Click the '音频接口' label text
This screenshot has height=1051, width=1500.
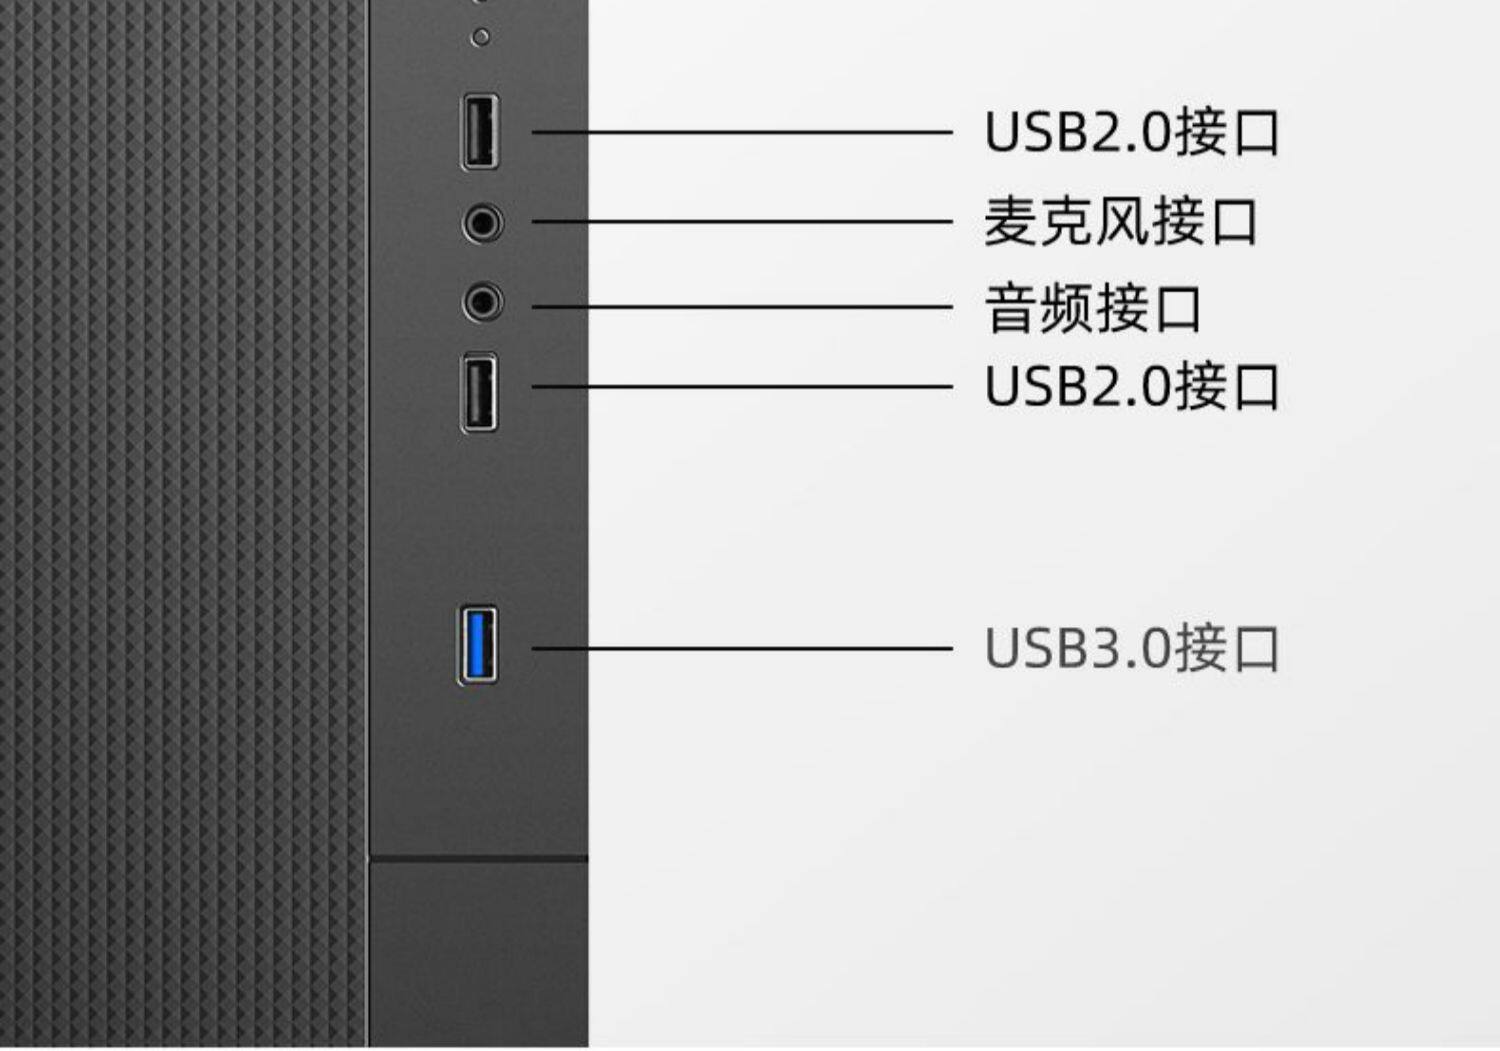[x=1093, y=308]
